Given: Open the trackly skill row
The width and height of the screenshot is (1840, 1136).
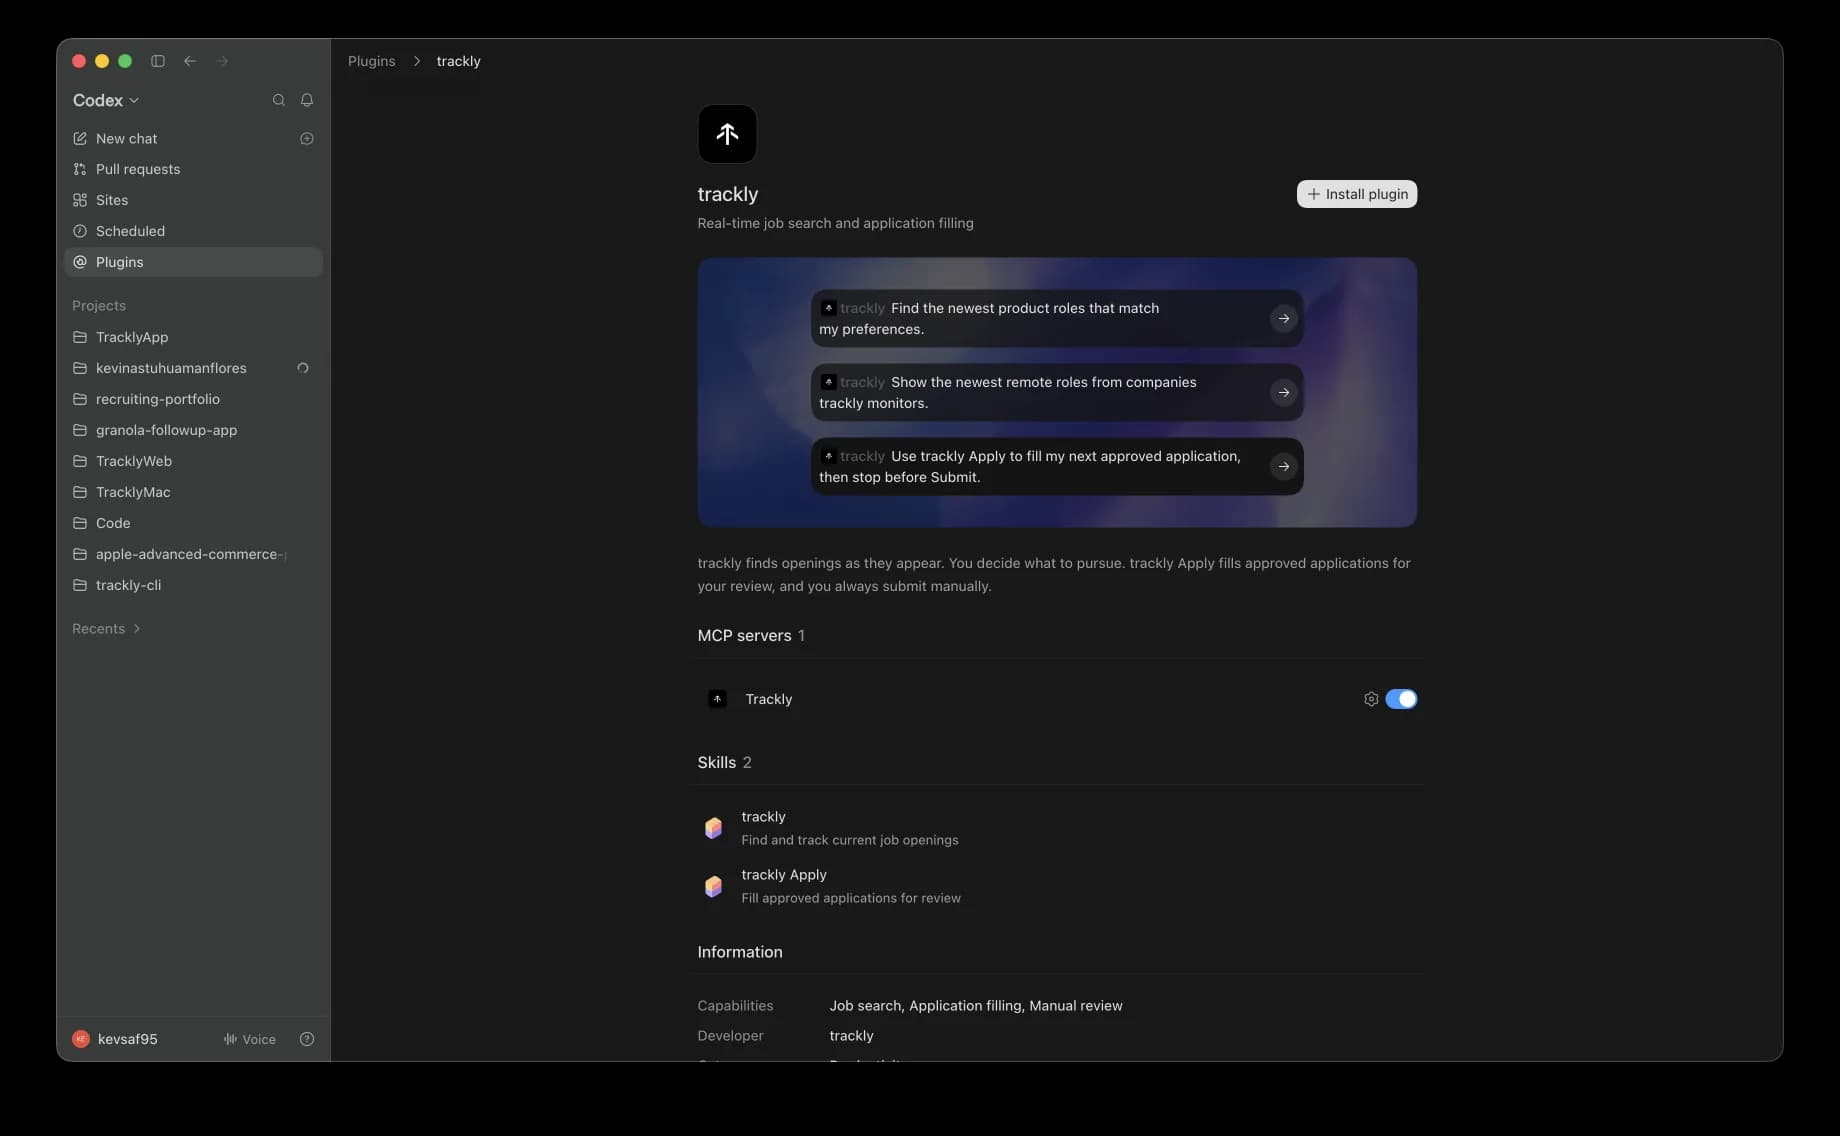Looking at the screenshot, I should coord(1057,828).
